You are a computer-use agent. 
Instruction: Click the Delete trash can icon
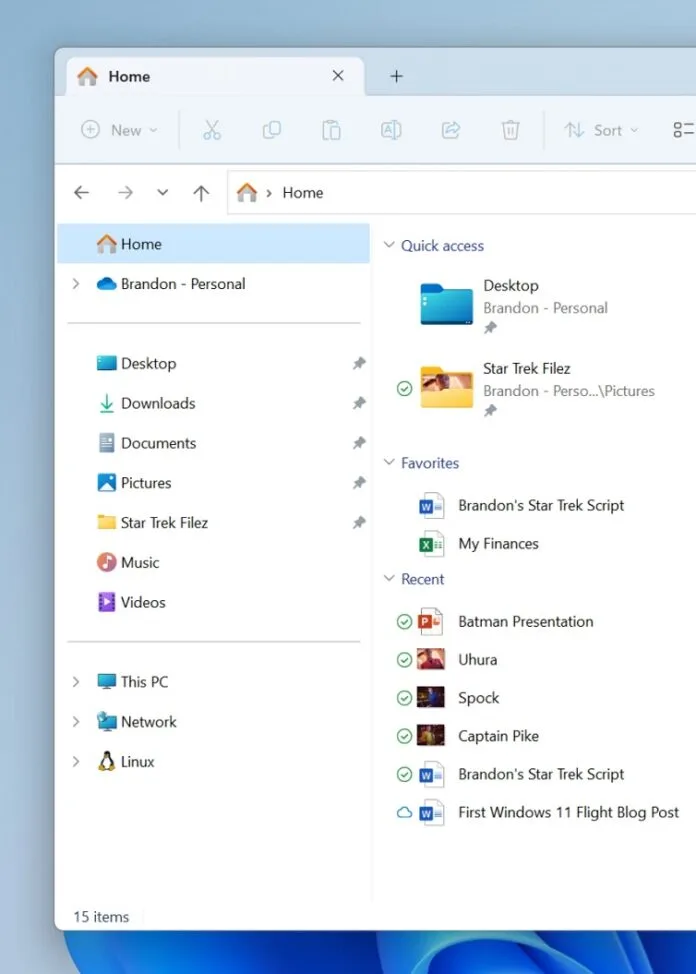click(x=510, y=130)
